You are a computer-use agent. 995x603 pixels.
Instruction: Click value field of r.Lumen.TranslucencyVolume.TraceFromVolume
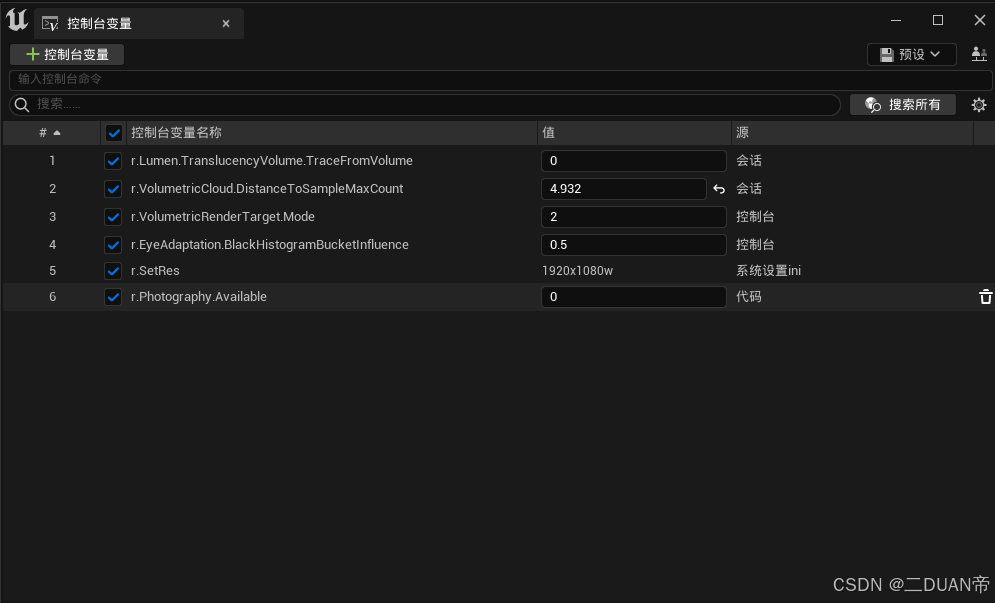pos(633,161)
